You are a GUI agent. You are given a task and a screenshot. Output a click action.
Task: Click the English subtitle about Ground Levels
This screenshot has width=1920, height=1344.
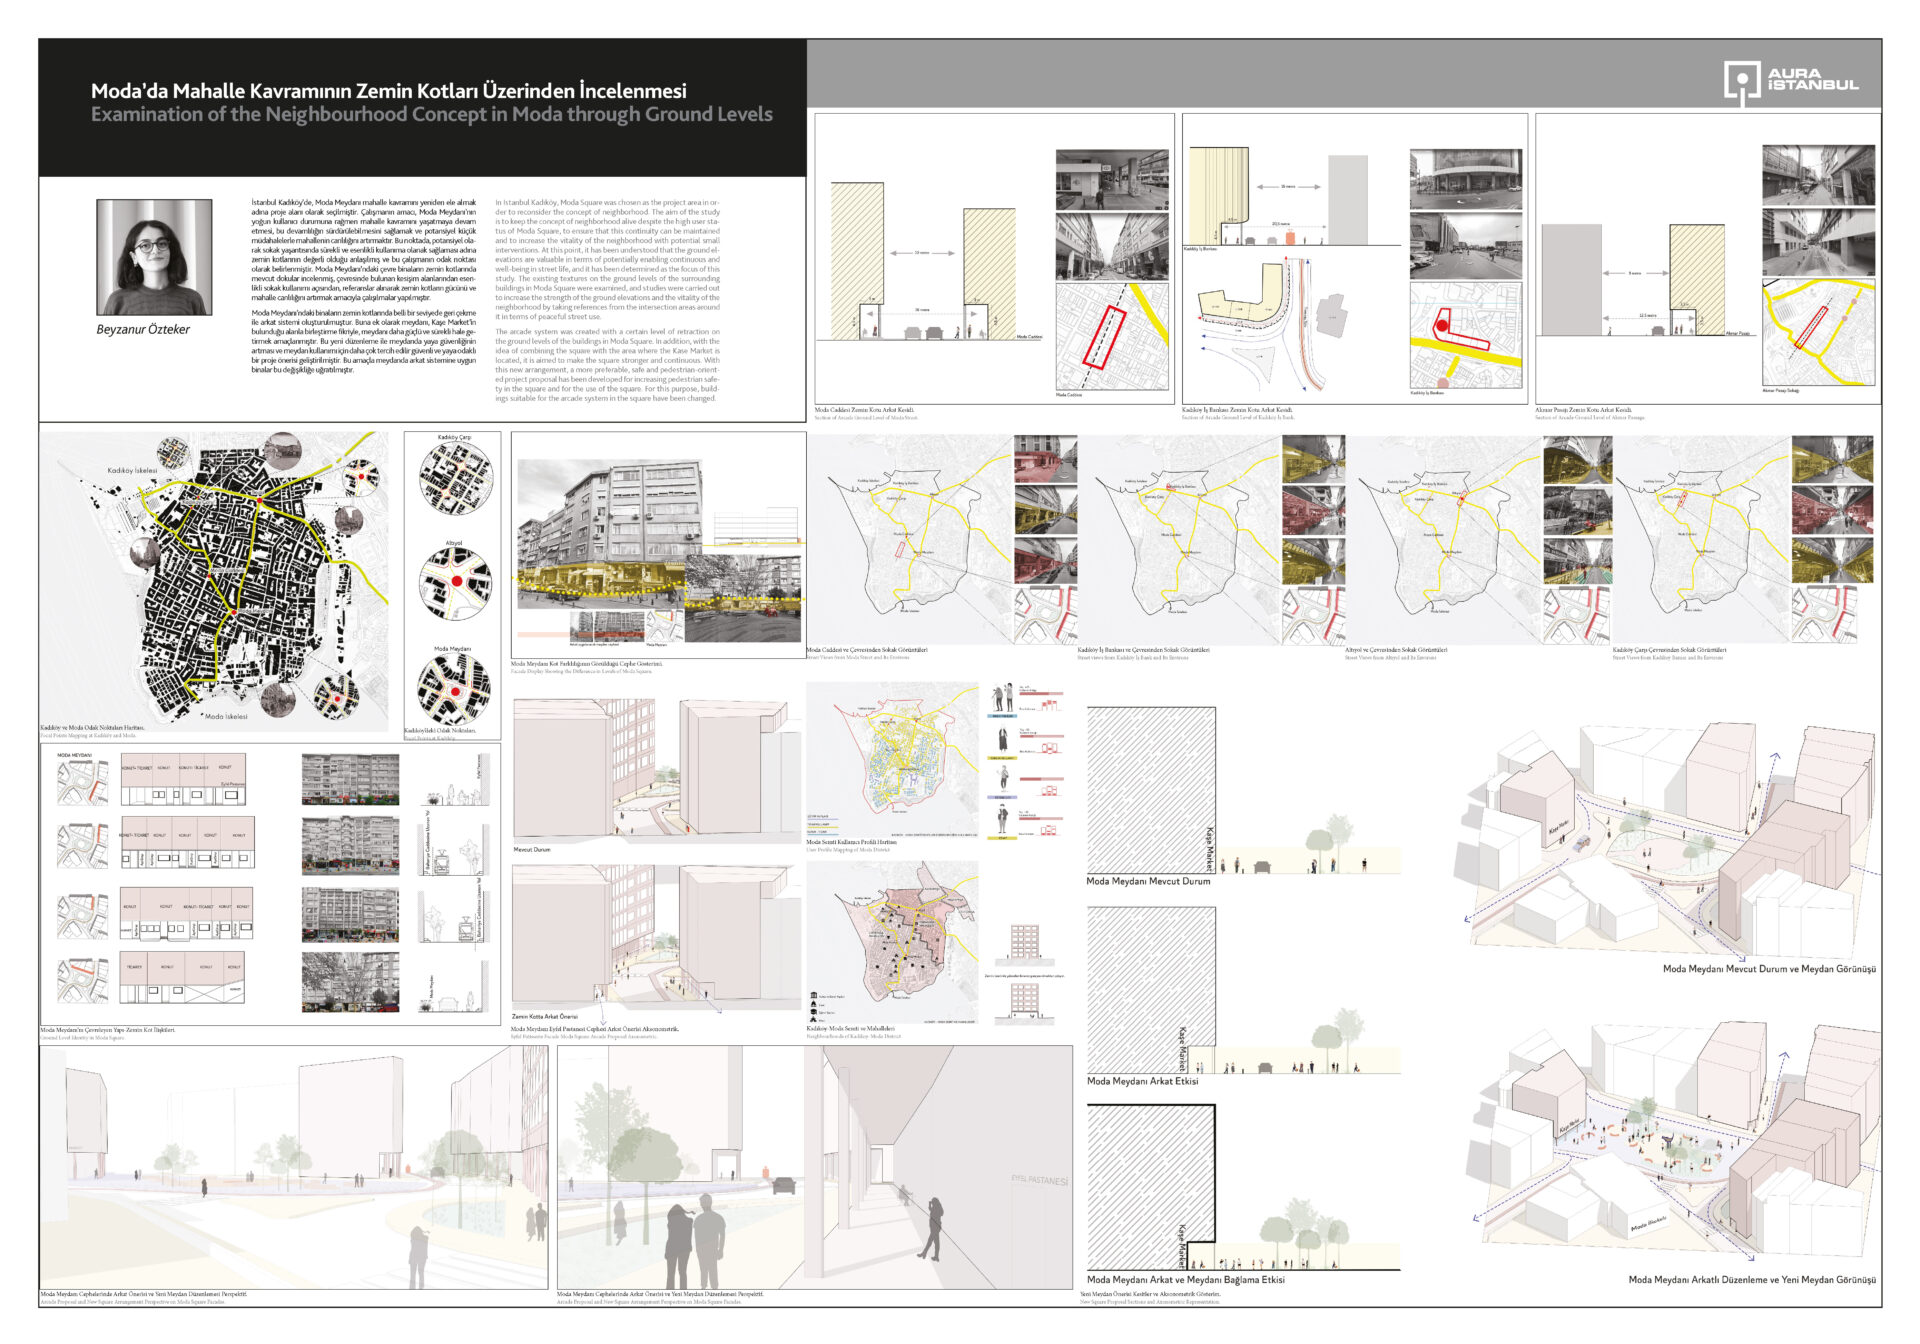[x=431, y=115]
